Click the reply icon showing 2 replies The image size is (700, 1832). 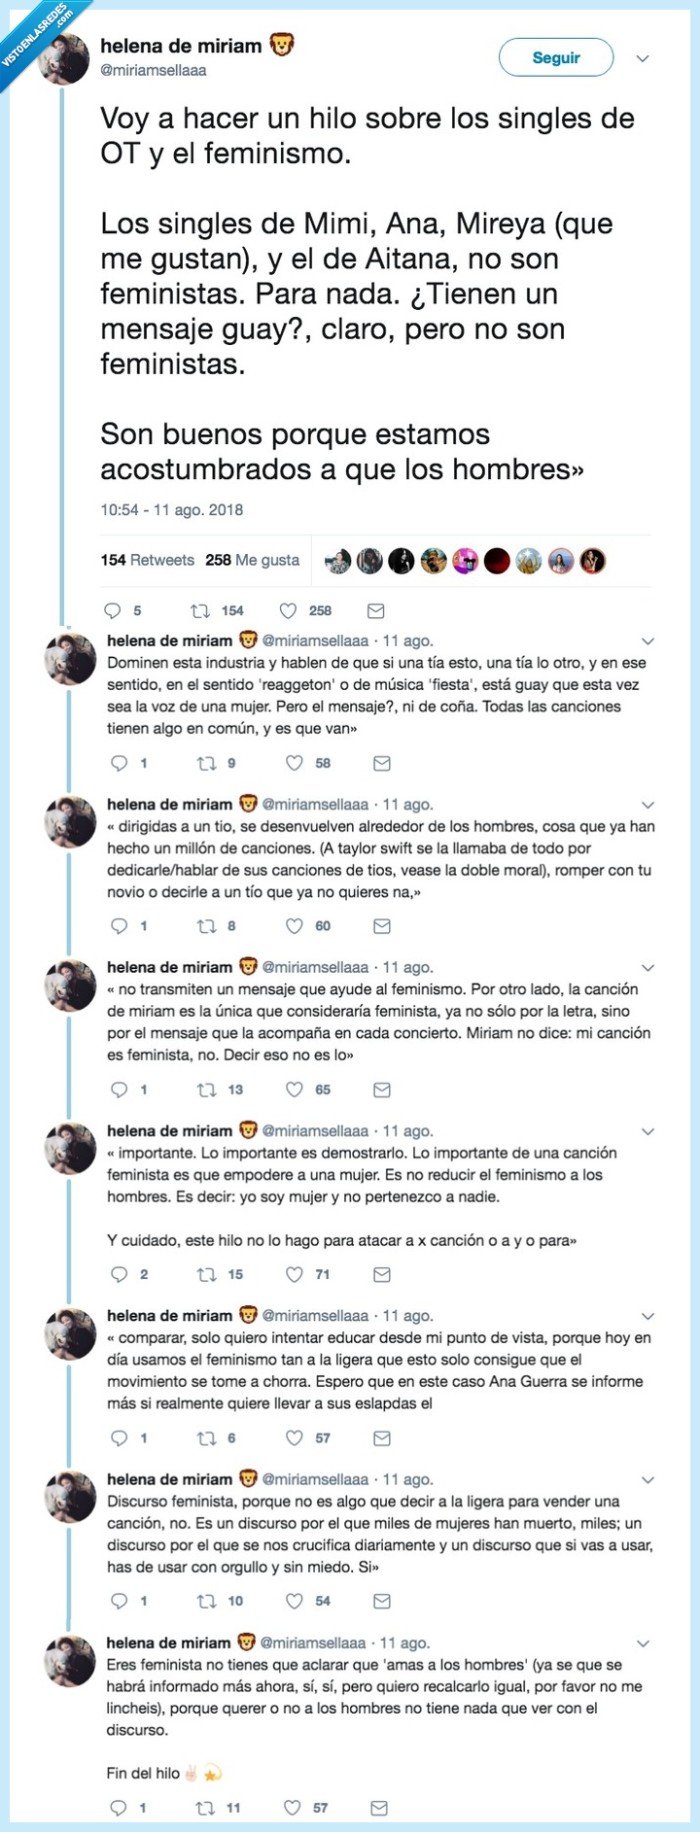click(x=118, y=1273)
